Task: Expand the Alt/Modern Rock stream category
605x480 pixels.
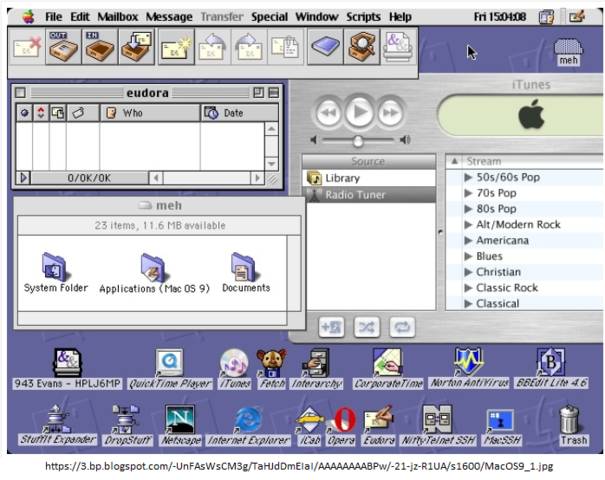Action: tap(468, 225)
